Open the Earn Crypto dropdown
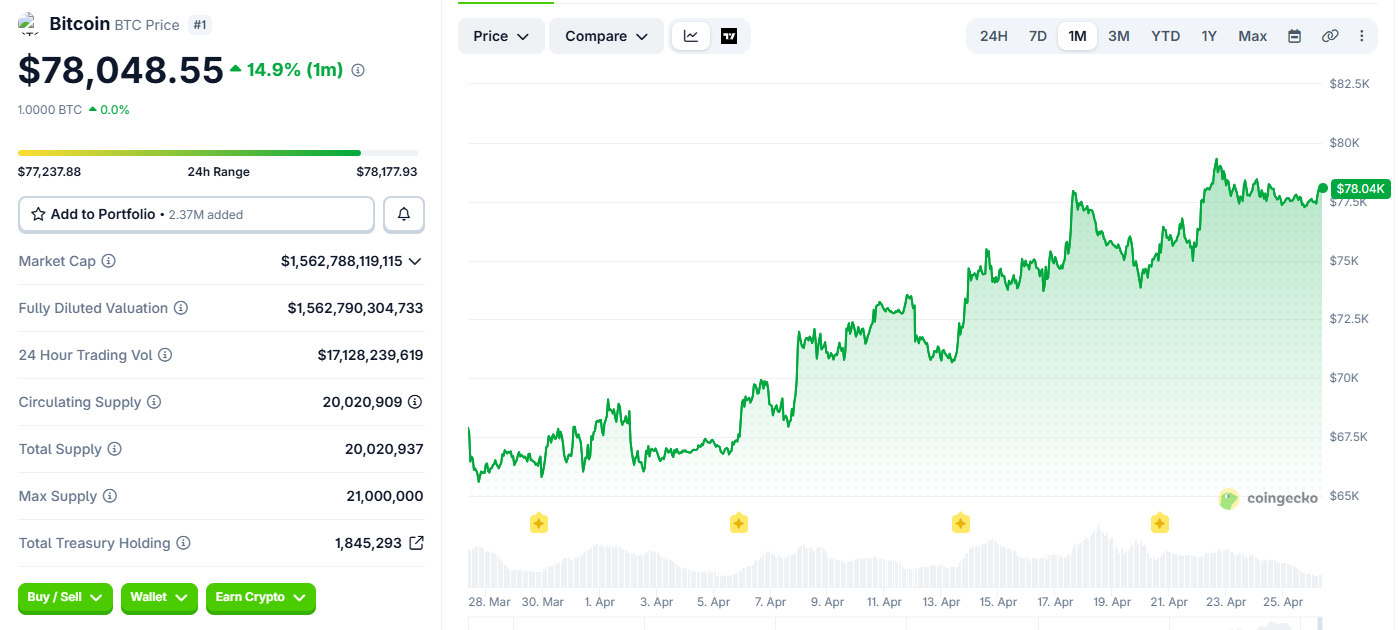The width and height of the screenshot is (1398, 630). click(261, 598)
